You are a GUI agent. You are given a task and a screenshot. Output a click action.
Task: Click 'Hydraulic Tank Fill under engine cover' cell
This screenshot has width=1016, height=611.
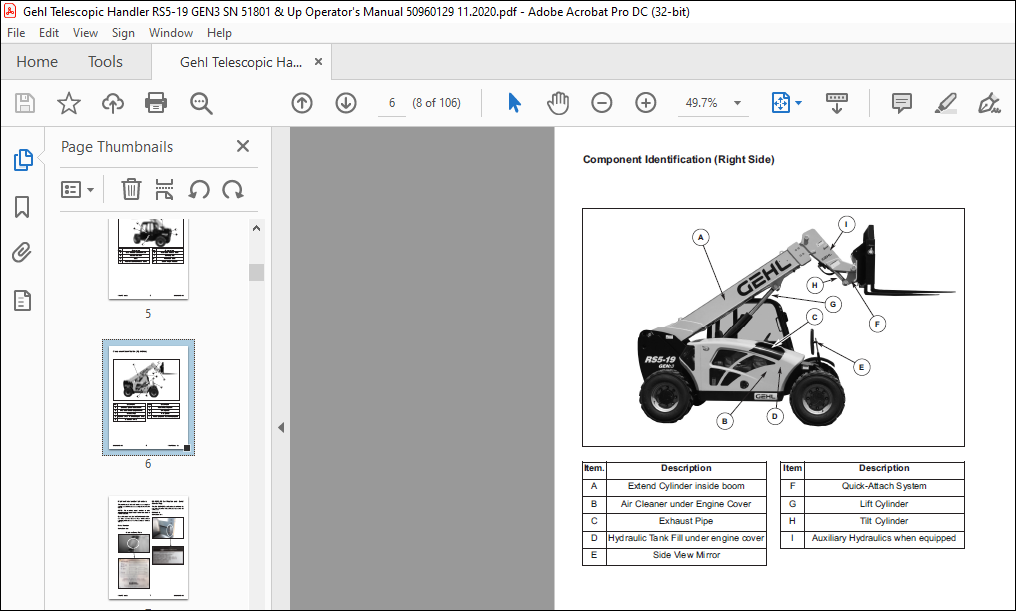tap(686, 538)
